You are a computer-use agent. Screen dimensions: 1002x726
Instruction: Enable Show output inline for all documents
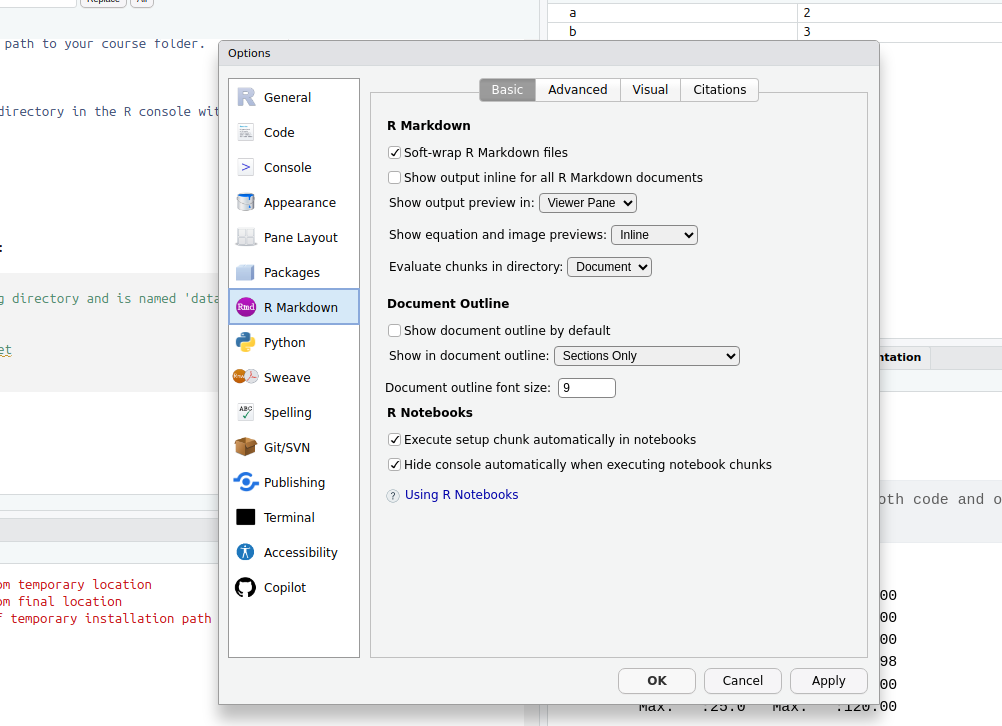coord(395,178)
